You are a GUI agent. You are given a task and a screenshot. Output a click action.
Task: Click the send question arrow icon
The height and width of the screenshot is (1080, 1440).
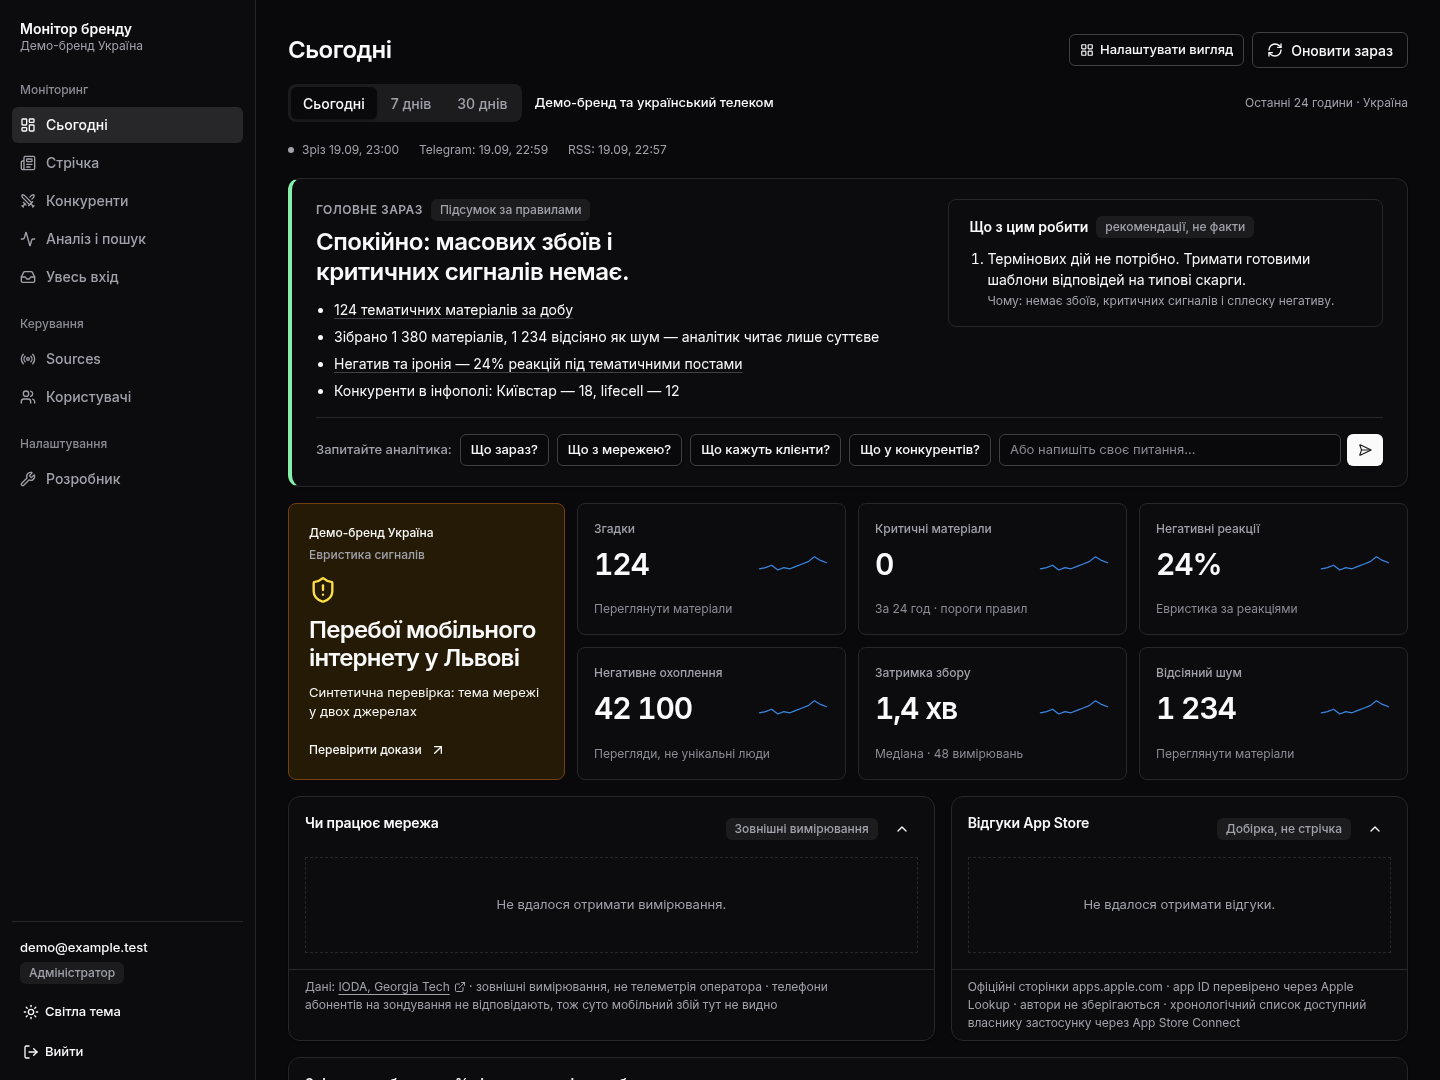click(1365, 450)
